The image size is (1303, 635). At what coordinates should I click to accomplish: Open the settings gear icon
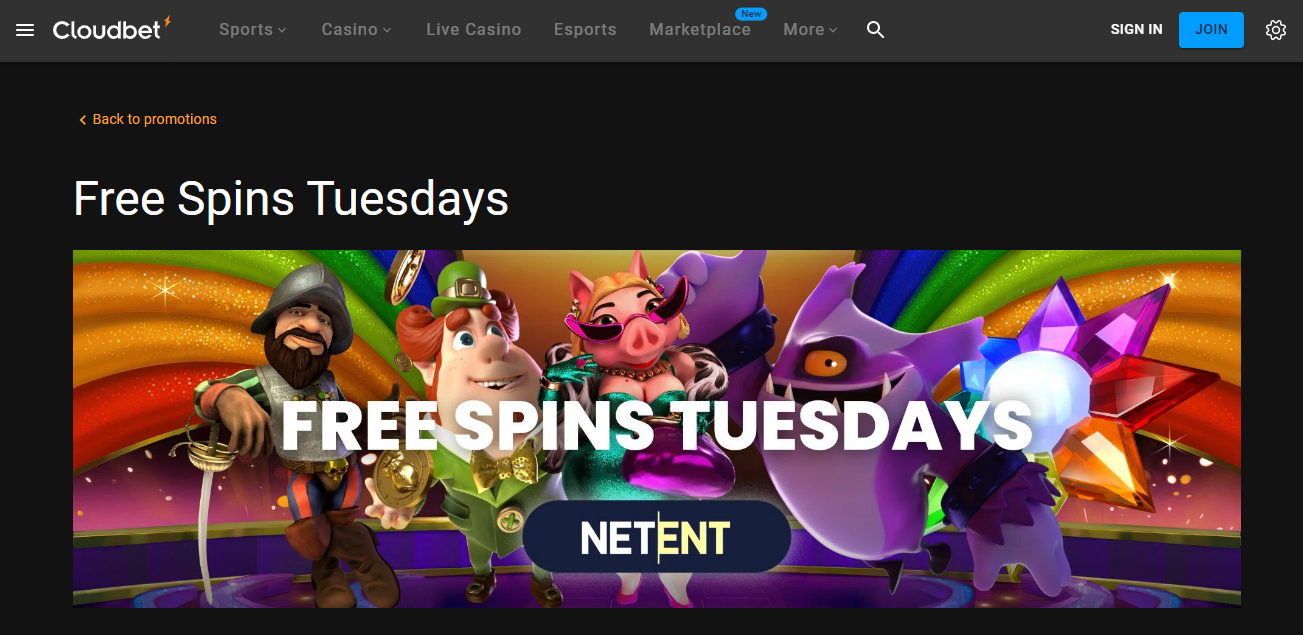pyautogui.click(x=1275, y=30)
